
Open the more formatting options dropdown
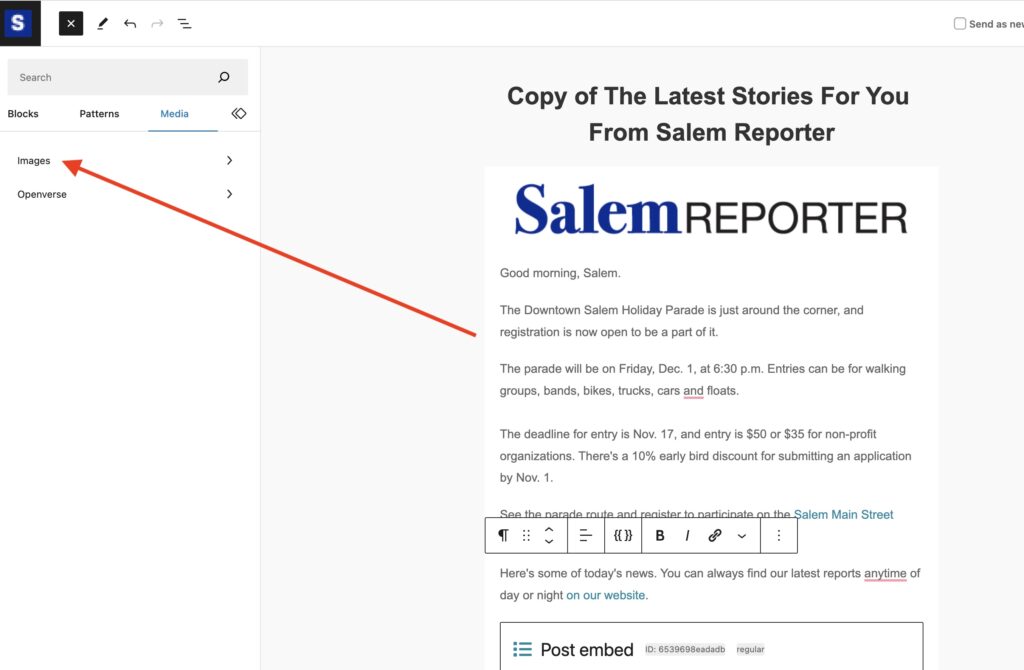click(x=742, y=536)
